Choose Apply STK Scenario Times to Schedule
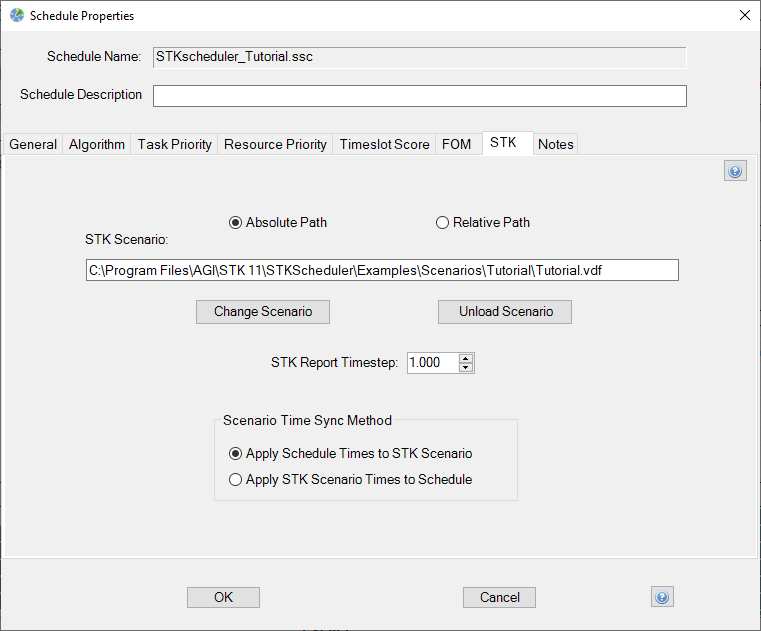Screen dimensions: 761x631 (x=236, y=479)
